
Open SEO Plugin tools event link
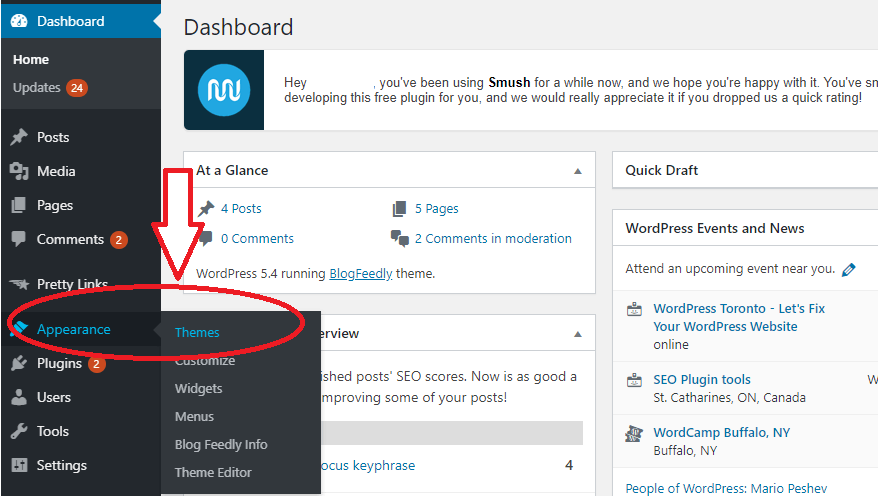point(702,380)
